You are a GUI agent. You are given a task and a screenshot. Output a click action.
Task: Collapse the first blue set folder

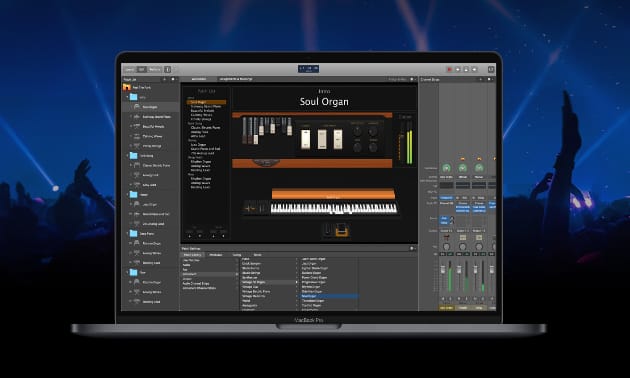coord(128,97)
